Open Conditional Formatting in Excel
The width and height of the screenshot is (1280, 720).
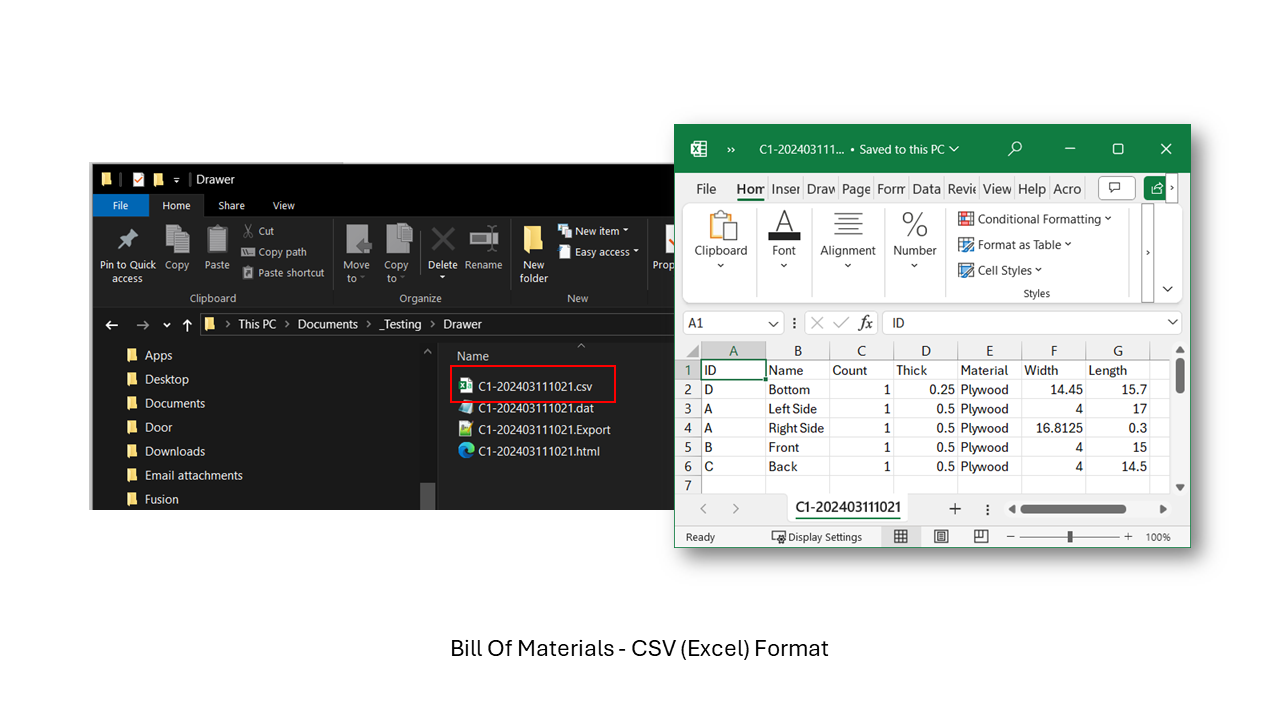[x=1035, y=219]
